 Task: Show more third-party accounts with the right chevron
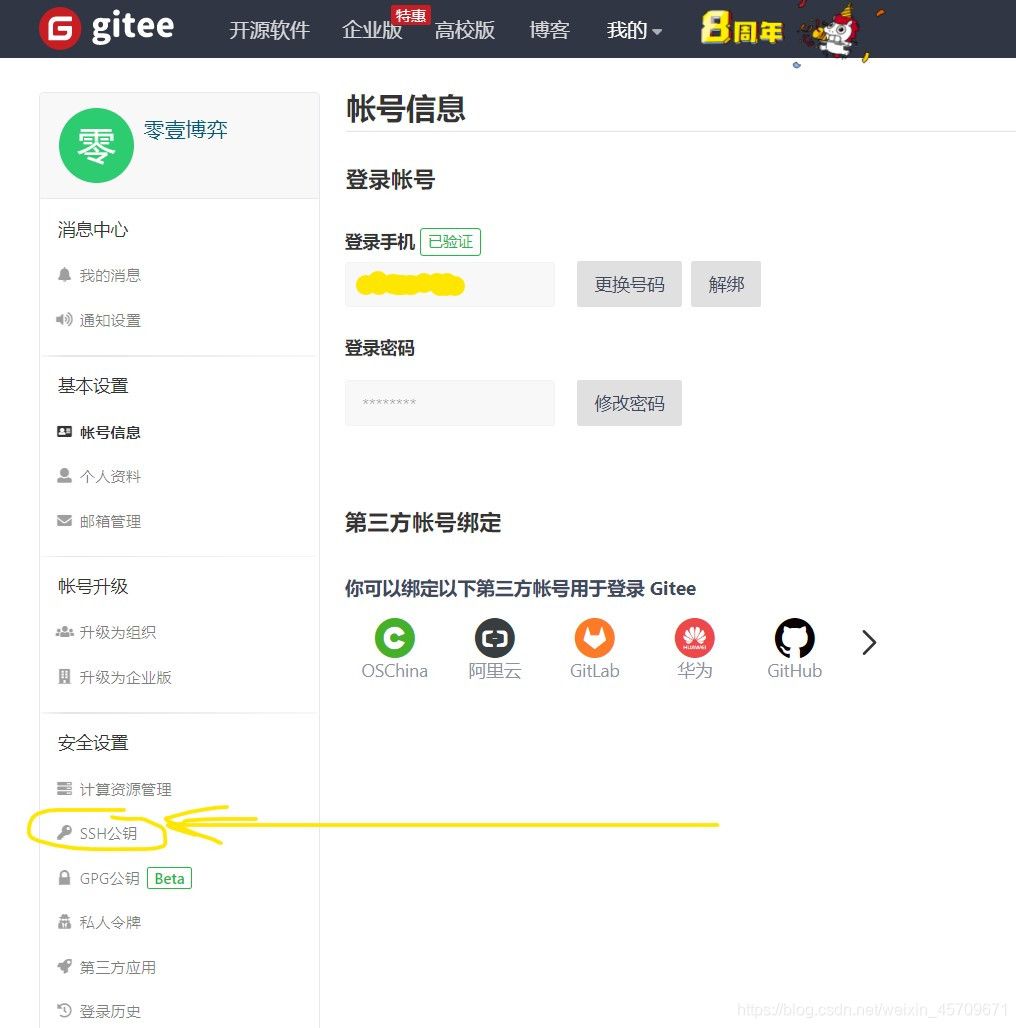[x=868, y=642]
